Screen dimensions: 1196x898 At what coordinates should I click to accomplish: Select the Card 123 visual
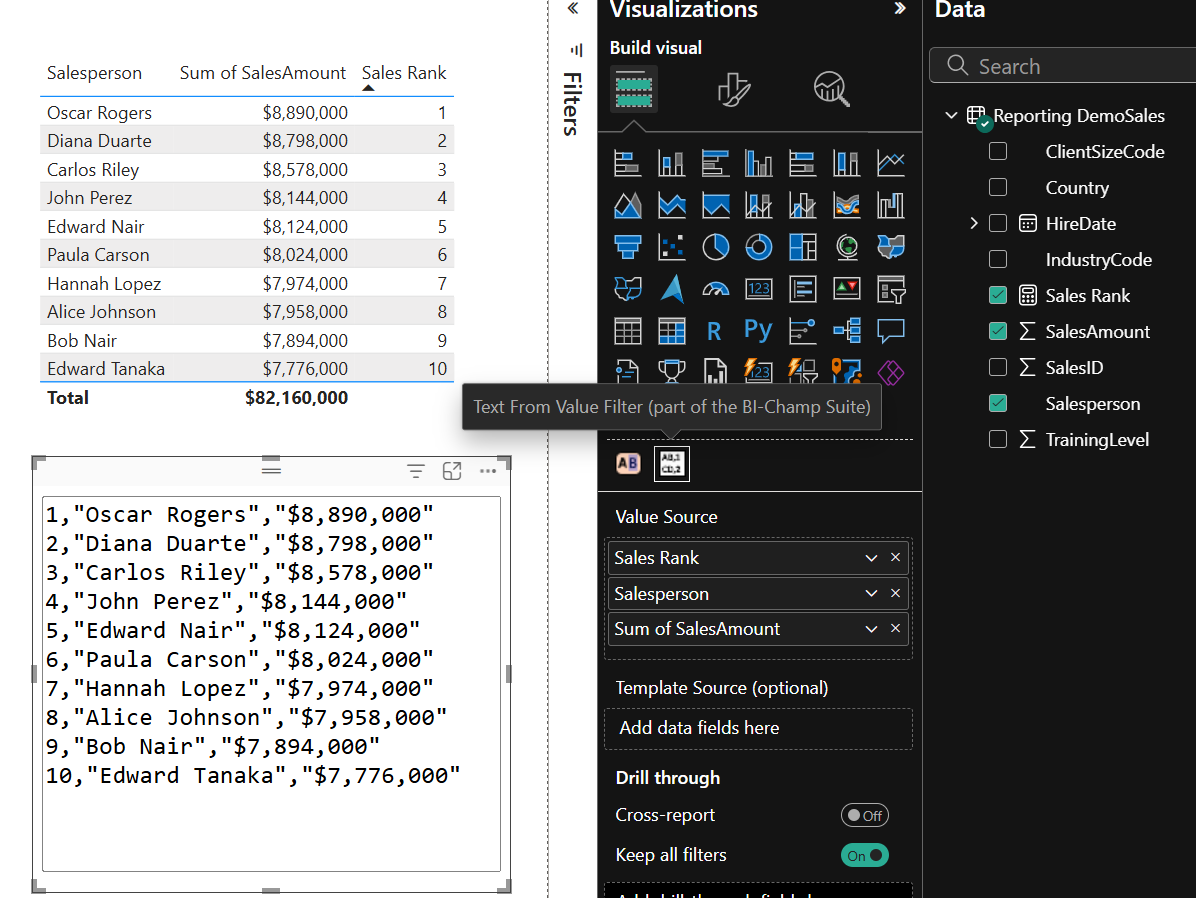[759, 289]
